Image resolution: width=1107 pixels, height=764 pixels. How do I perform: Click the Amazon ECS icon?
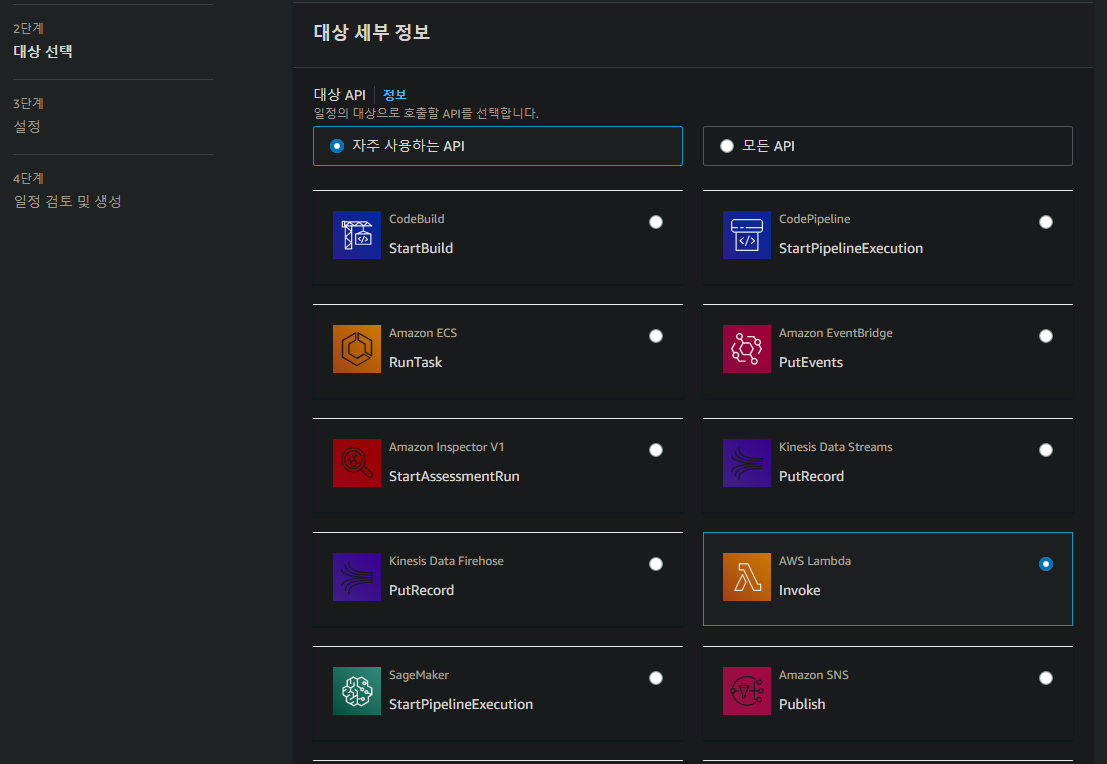tap(357, 349)
